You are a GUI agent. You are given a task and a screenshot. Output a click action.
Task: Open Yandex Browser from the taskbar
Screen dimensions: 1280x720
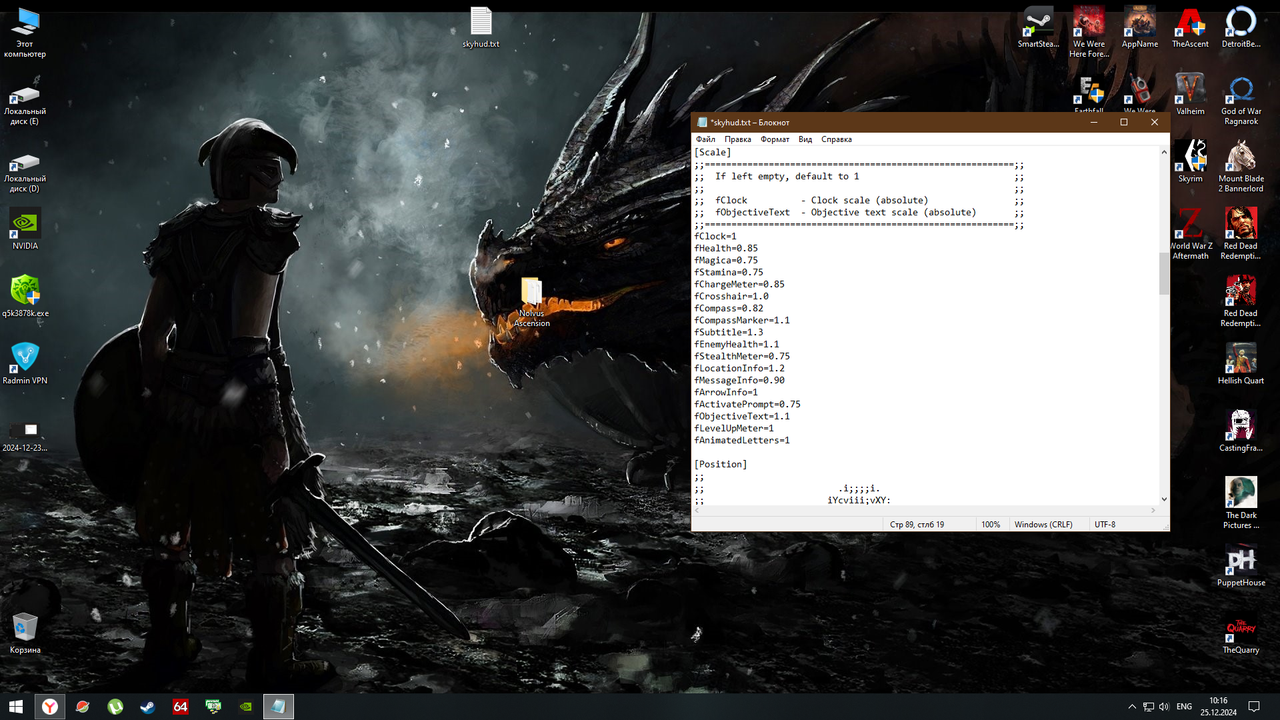coord(49,706)
